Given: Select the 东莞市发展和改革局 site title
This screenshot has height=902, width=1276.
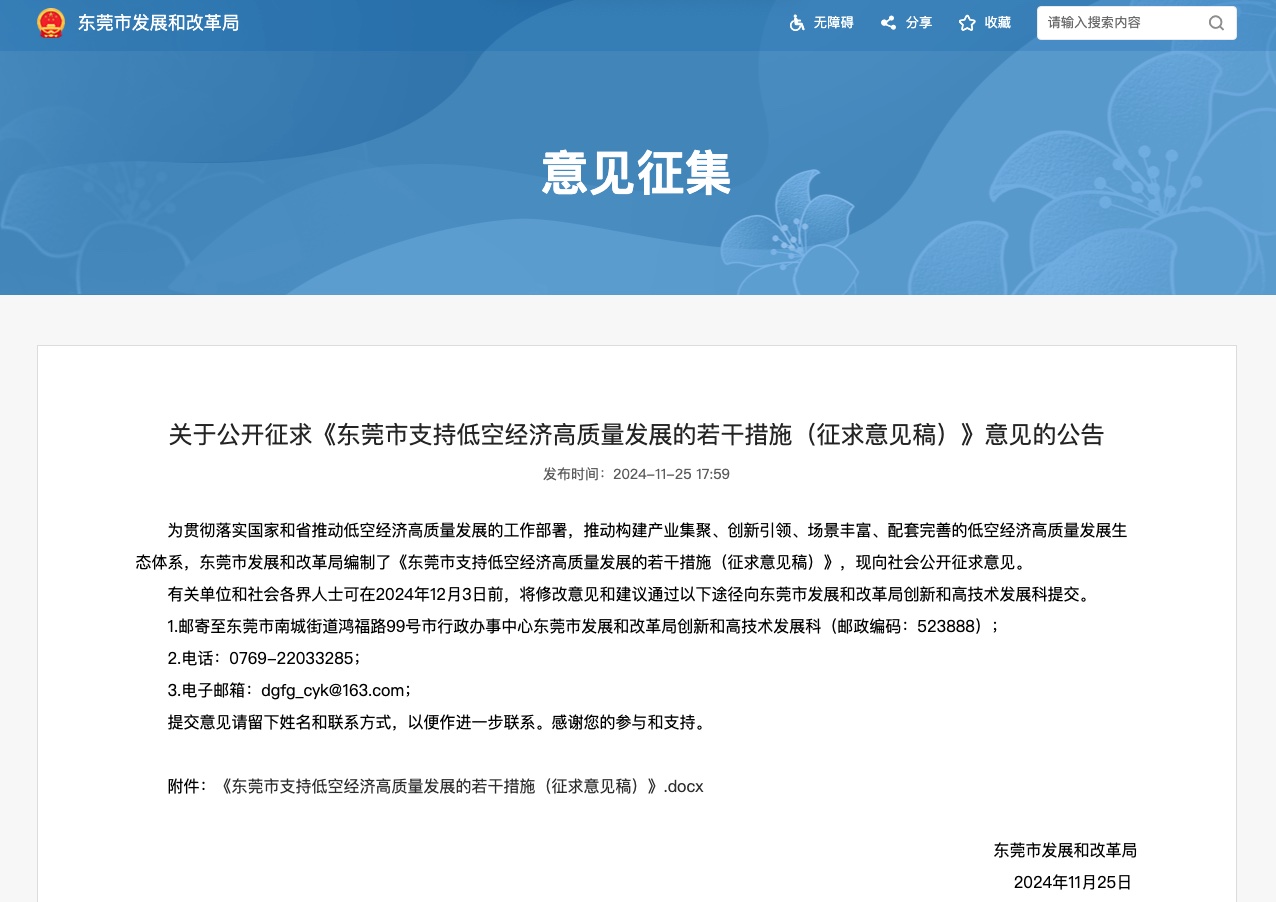Looking at the screenshot, I should (158, 22).
